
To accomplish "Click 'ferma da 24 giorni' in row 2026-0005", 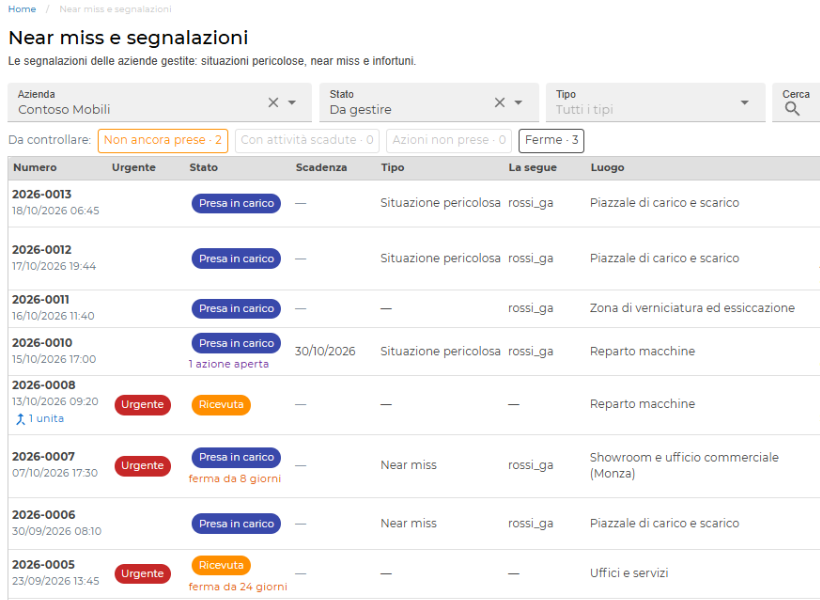I will pos(238,587).
